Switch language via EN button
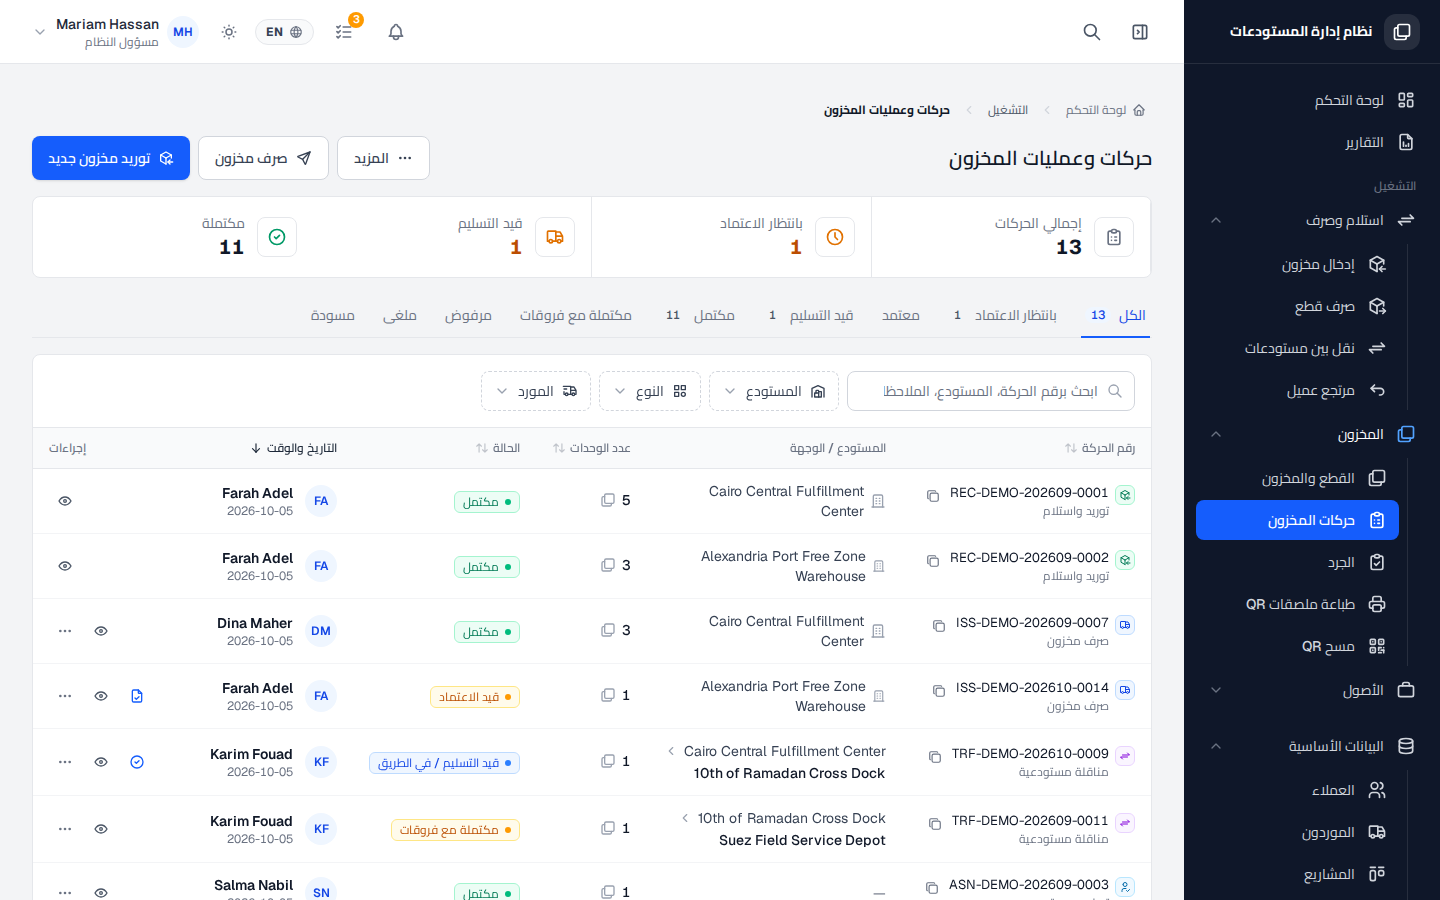 (x=284, y=32)
